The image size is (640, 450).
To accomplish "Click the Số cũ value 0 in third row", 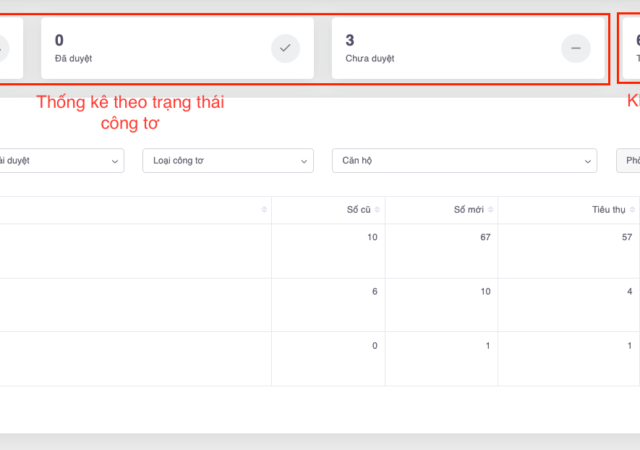I will [x=374, y=345].
